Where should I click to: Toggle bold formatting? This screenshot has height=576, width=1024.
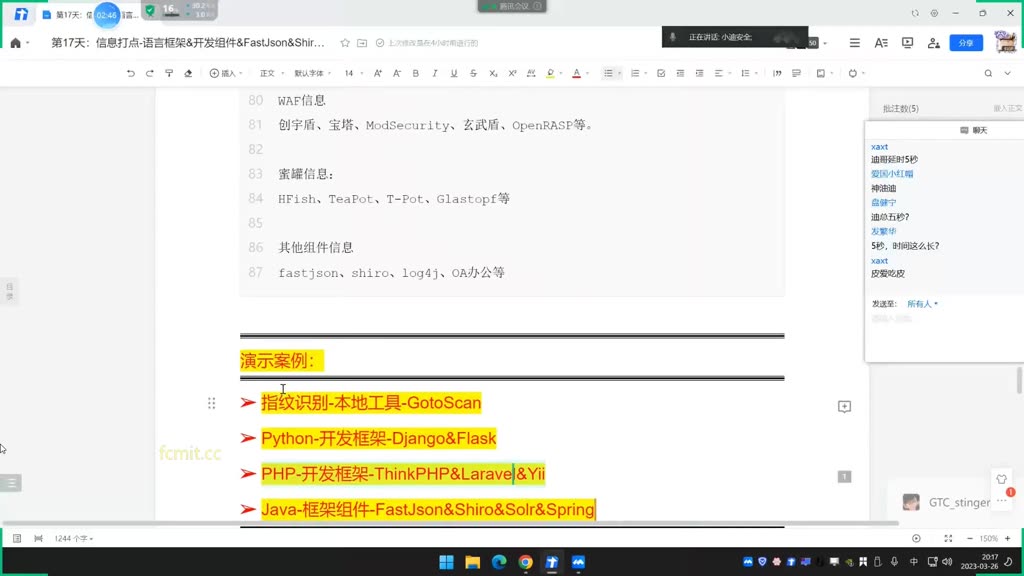[x=415, y=73]
